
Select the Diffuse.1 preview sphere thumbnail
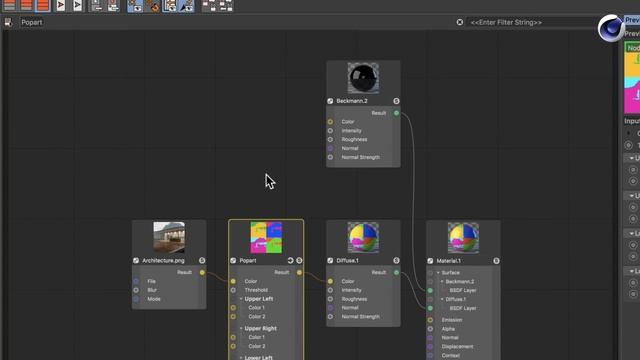[363, 238]
